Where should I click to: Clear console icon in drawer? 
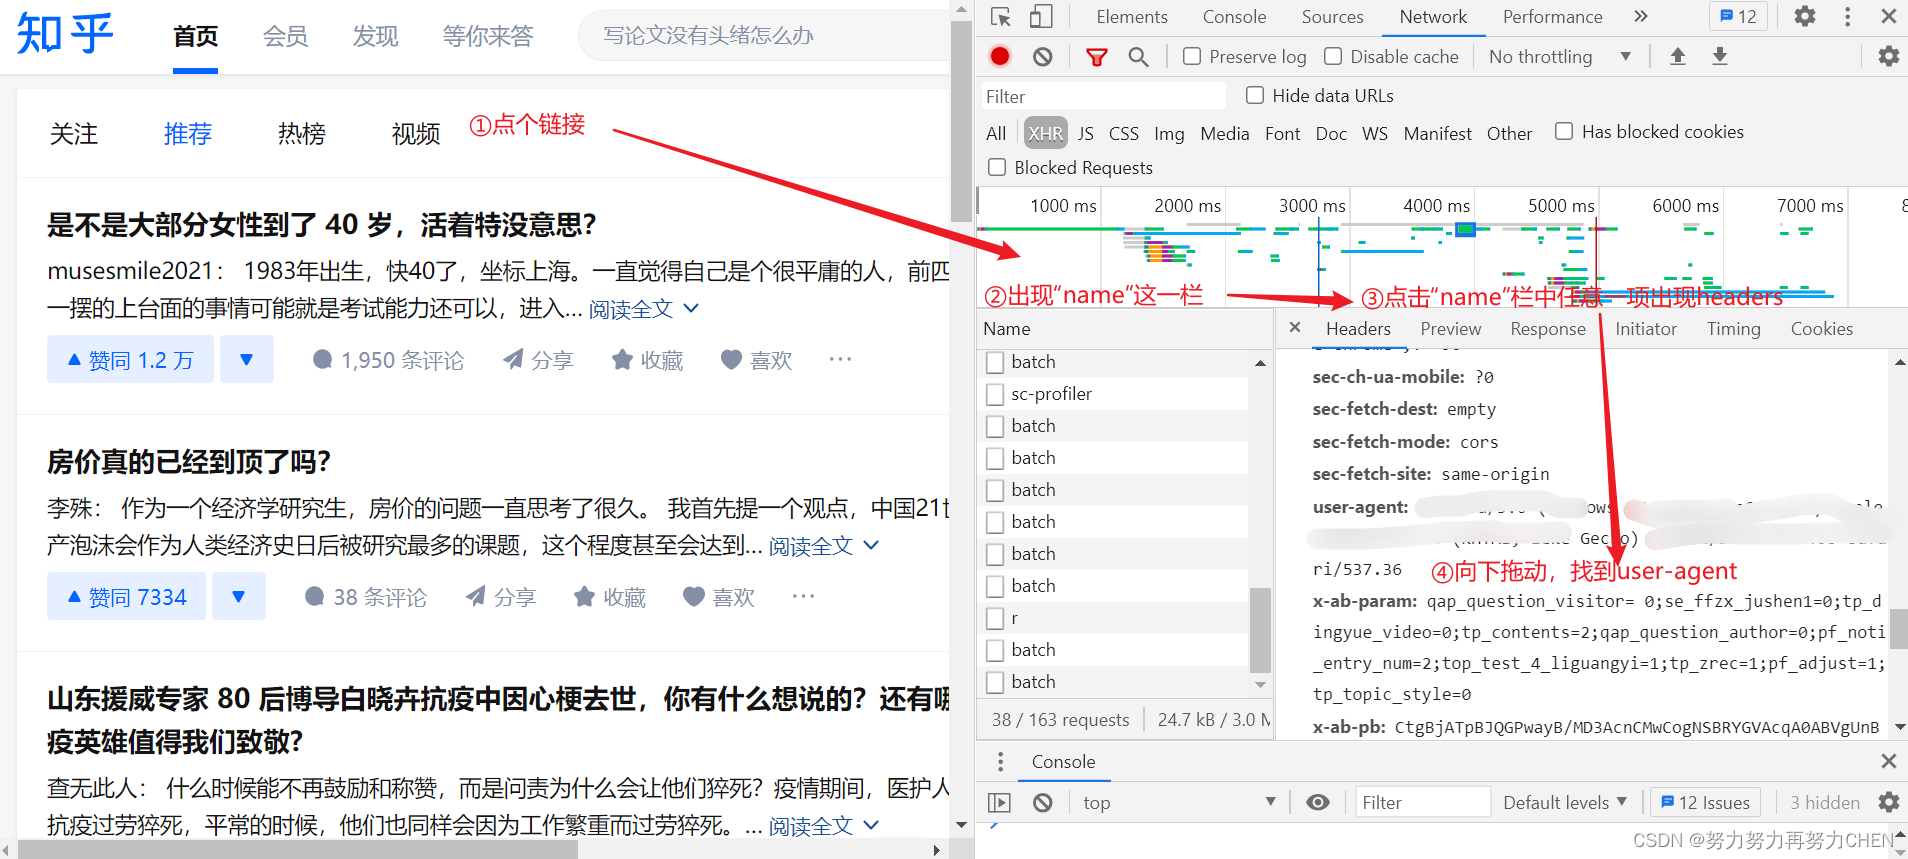click(1043, 802)
